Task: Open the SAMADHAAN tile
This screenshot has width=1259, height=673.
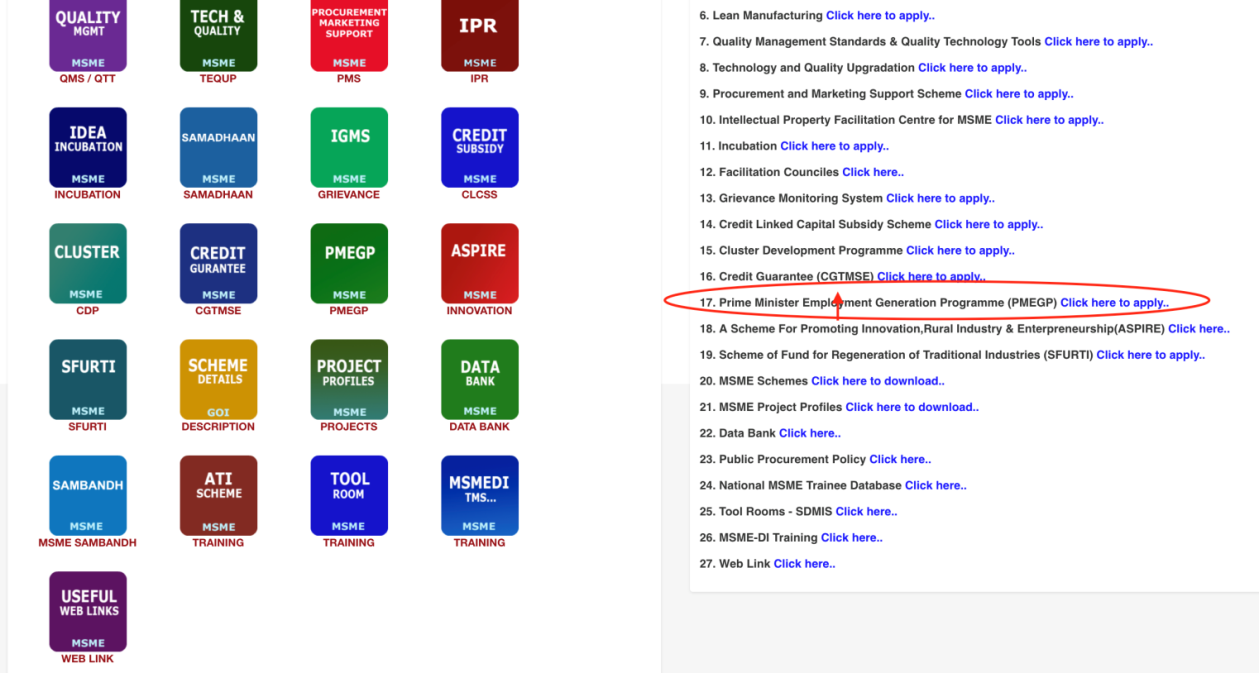Action: pyautogui.click(x=218, y=148)
